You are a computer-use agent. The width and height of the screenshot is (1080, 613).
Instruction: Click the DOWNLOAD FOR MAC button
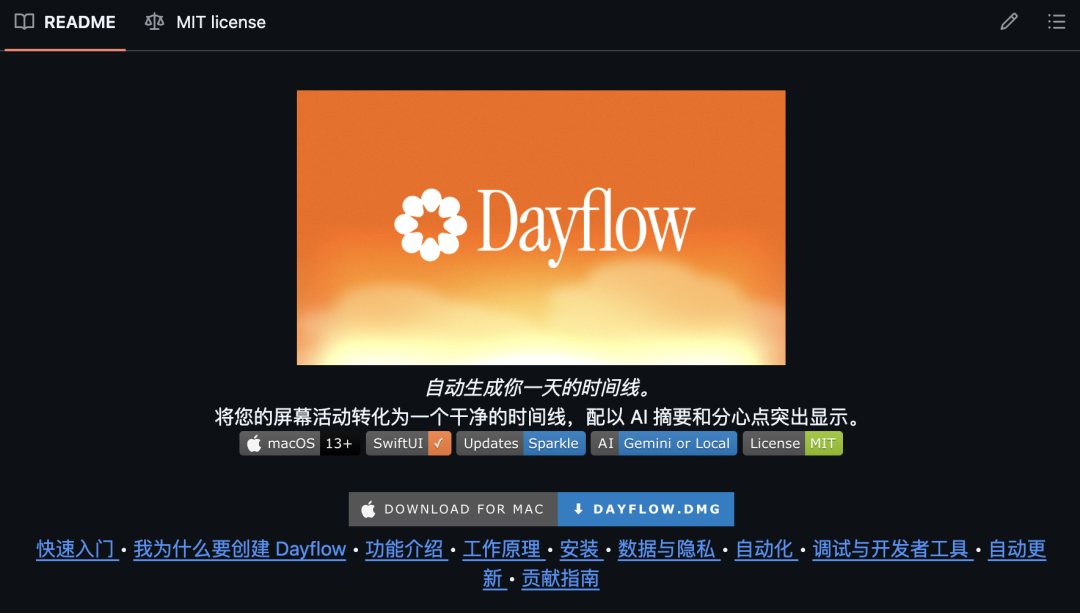[452, 509]
